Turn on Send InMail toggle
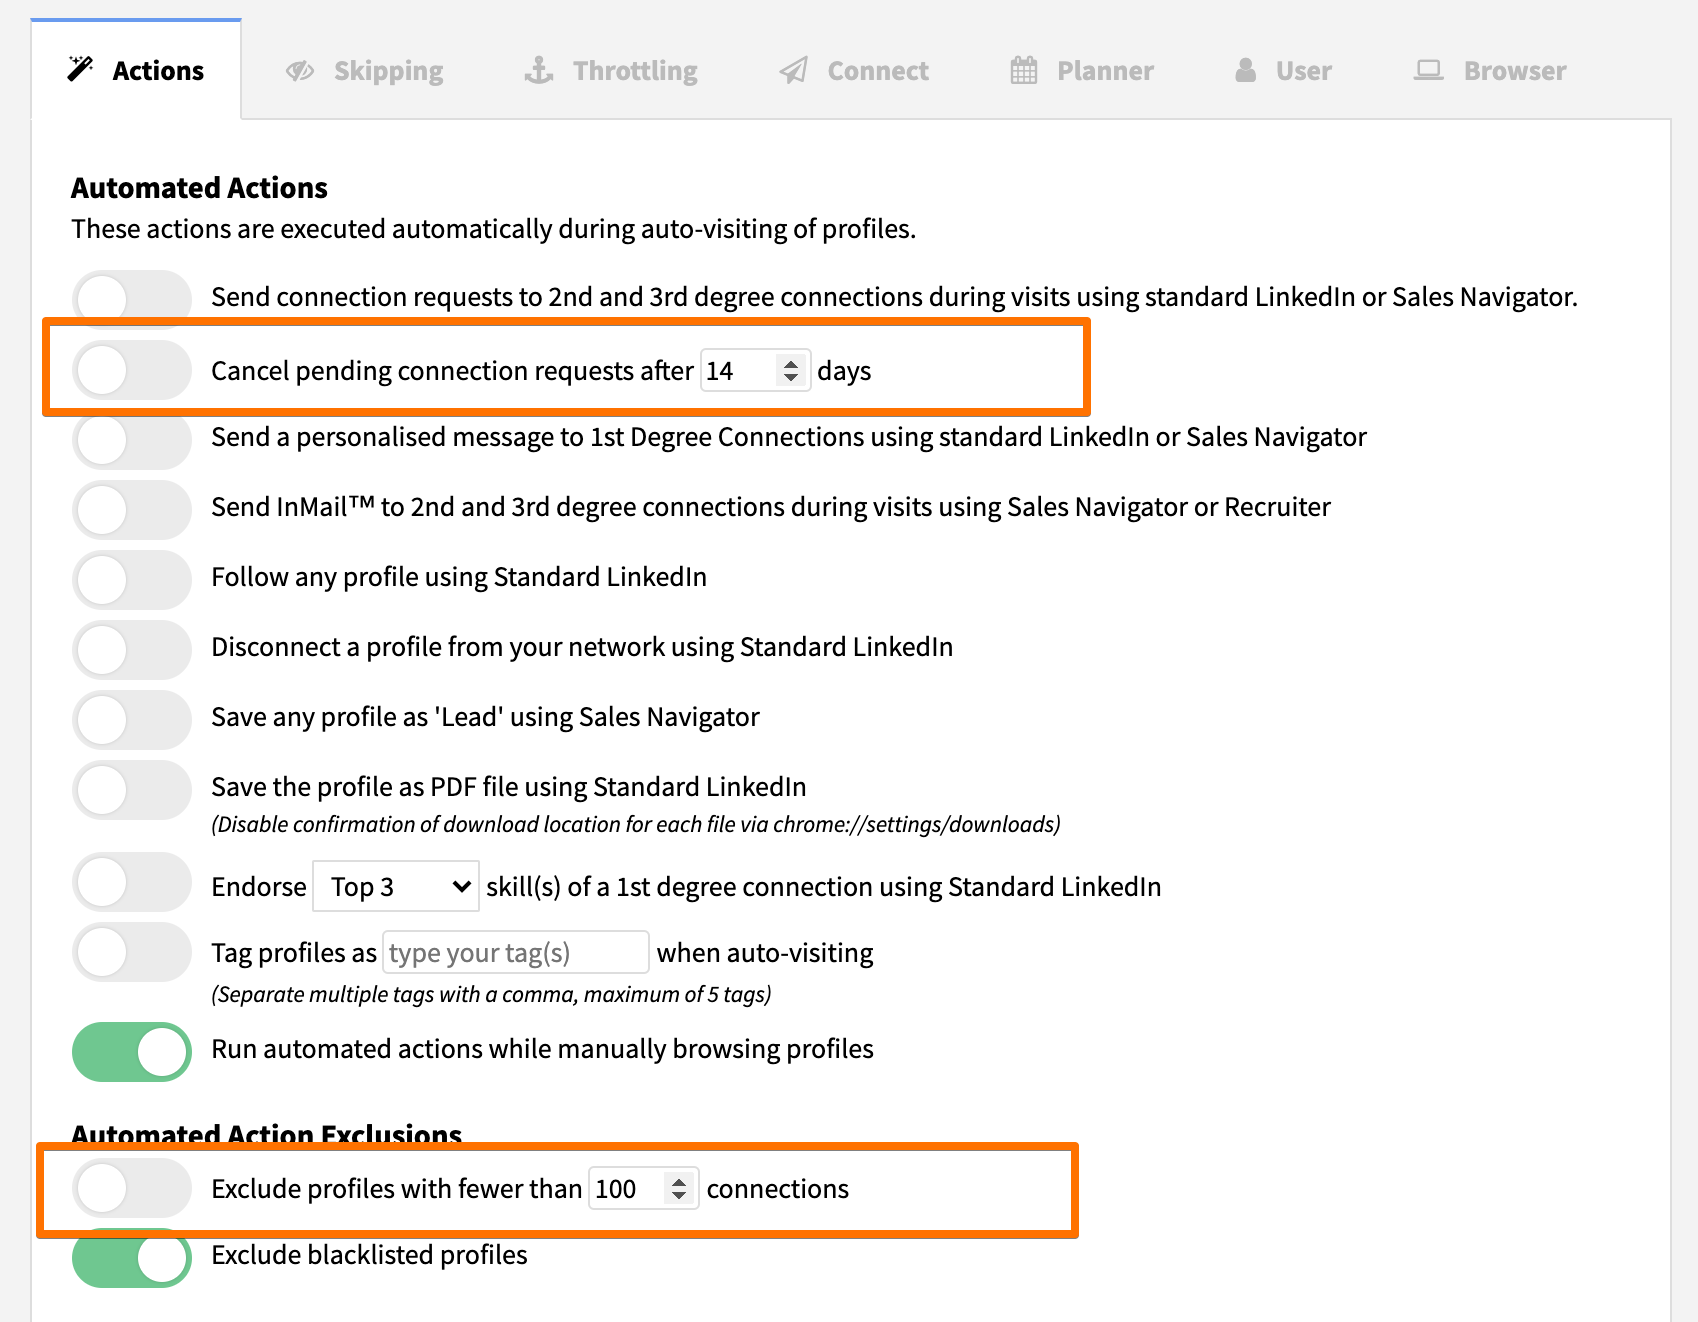 pos(131,510)
